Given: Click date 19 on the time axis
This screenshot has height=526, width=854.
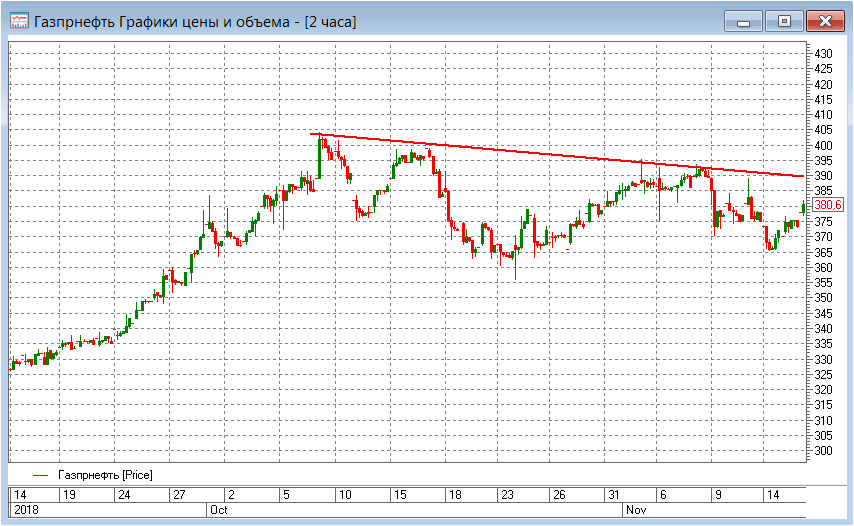Looking at the screenshot, I should click(x=68, y=494).
